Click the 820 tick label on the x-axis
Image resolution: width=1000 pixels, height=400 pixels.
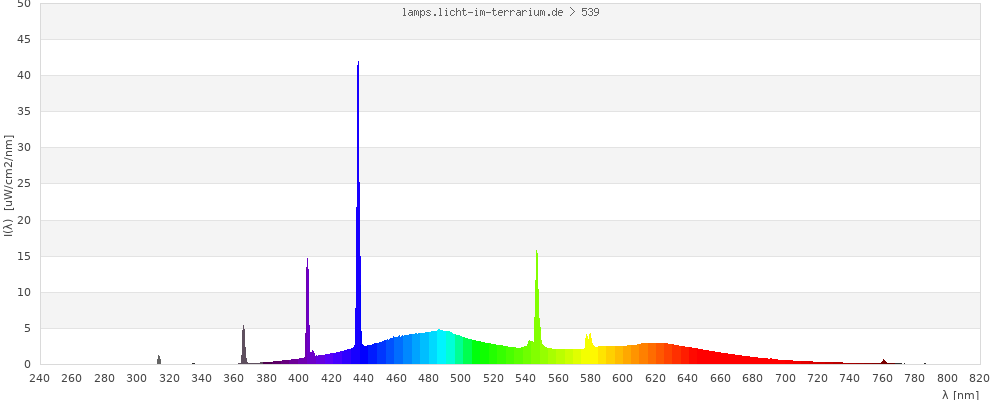point(980,378)
